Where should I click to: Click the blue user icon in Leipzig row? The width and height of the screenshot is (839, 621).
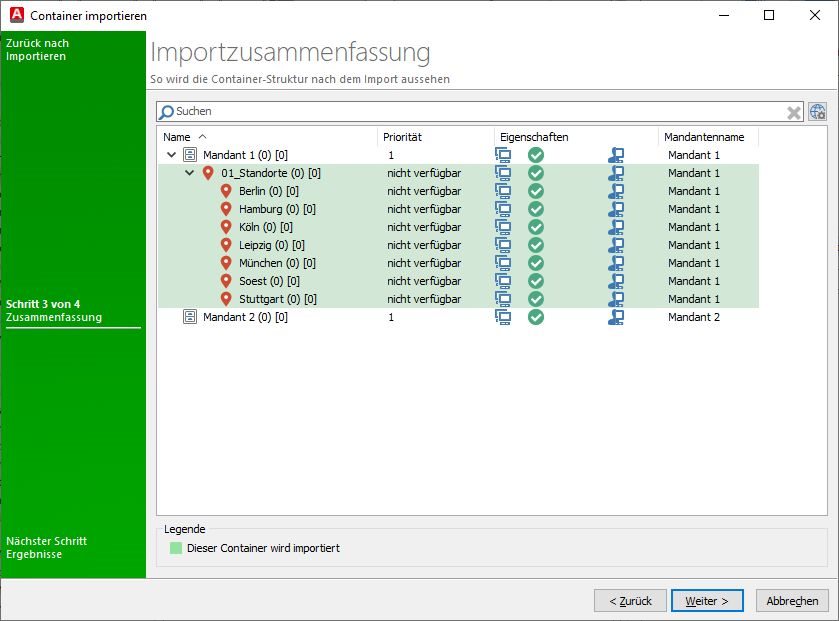(x=616, y=245)
